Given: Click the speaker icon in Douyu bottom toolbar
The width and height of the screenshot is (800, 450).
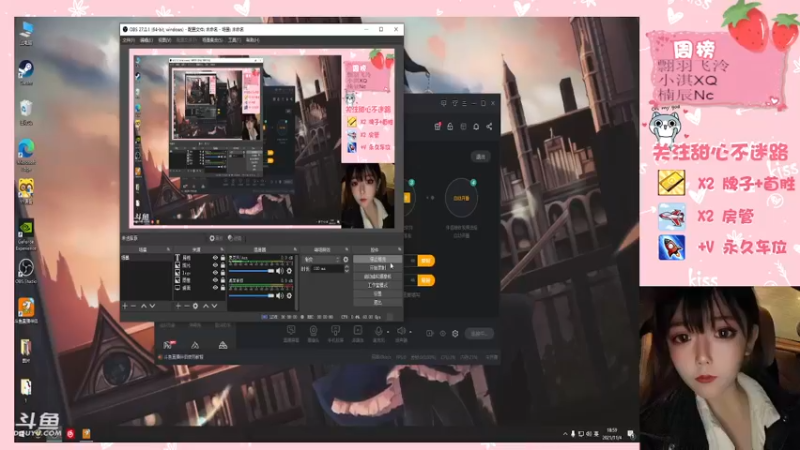Looking at the screenshot, I should 402,331.
